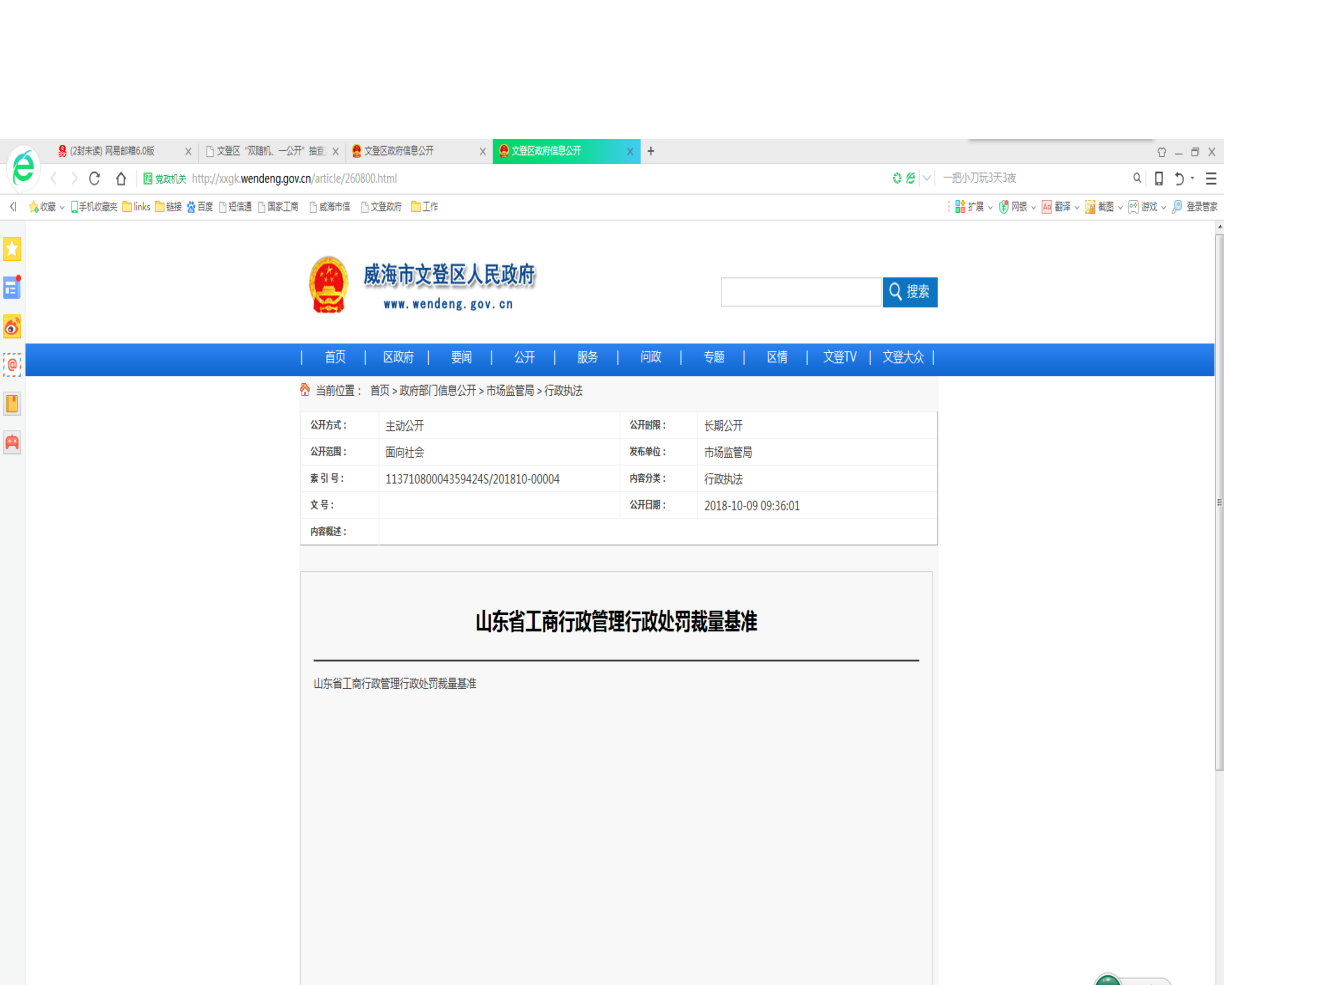Select the 公开 navigation menu item
The height and width of the screenshot is (985, 1336).
[x=524, y=358]
